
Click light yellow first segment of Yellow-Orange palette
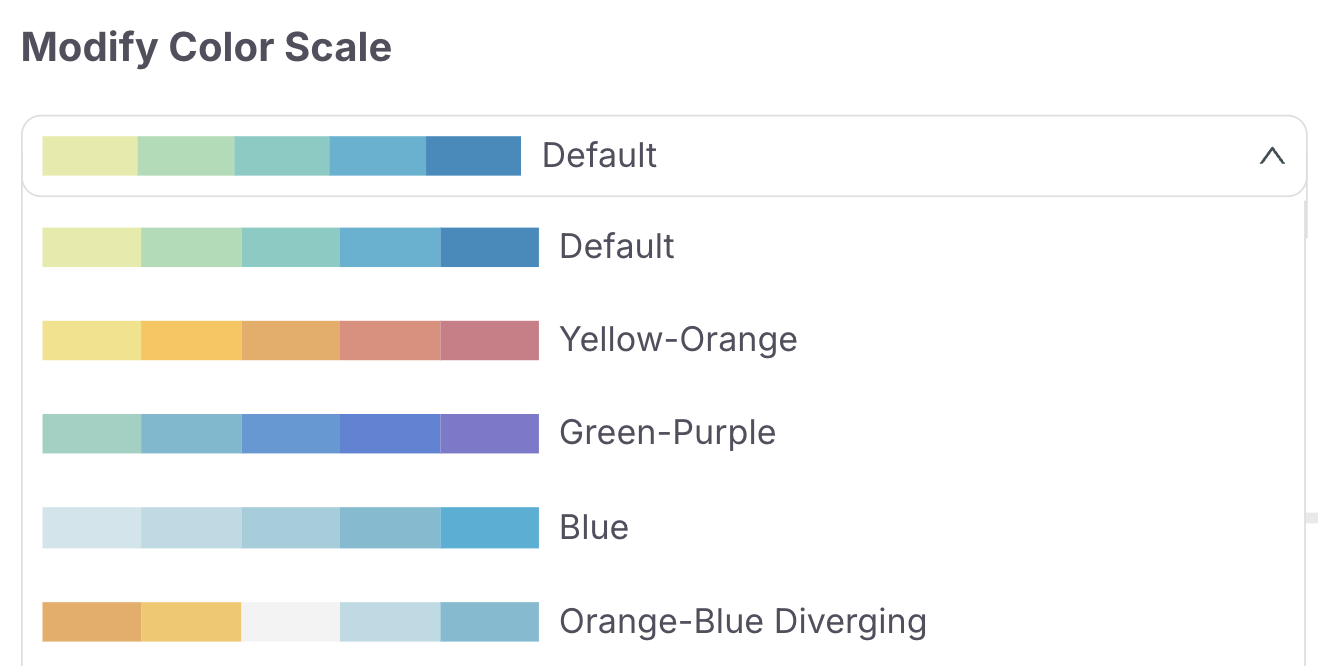(91, 340)
